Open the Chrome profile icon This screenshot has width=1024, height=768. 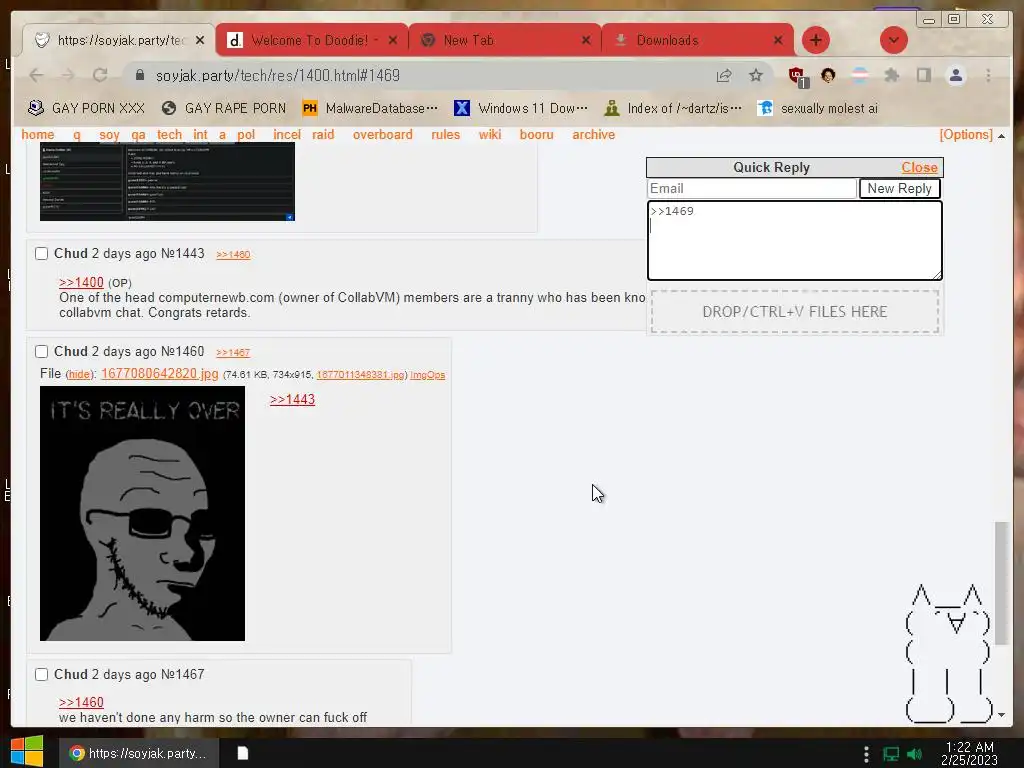click(955, 76)
